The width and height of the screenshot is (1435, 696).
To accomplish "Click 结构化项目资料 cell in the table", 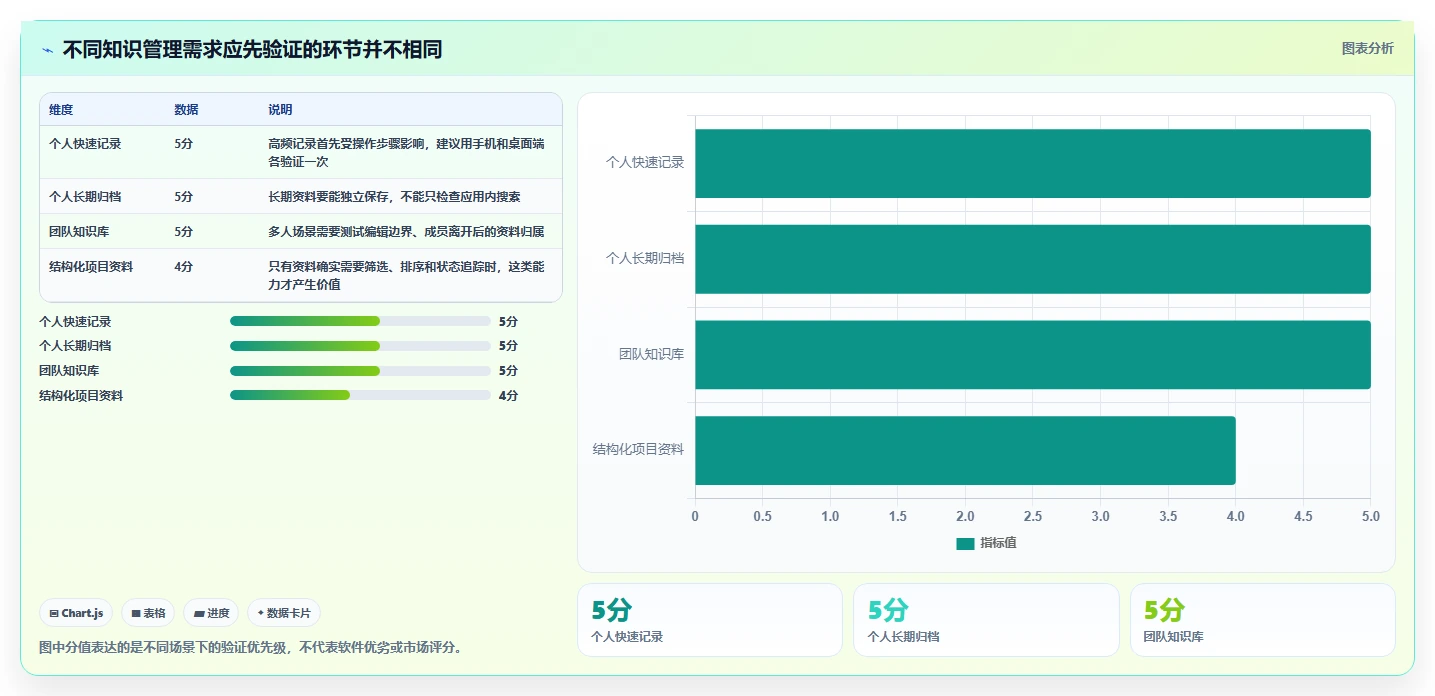I will tap(91, 267).
